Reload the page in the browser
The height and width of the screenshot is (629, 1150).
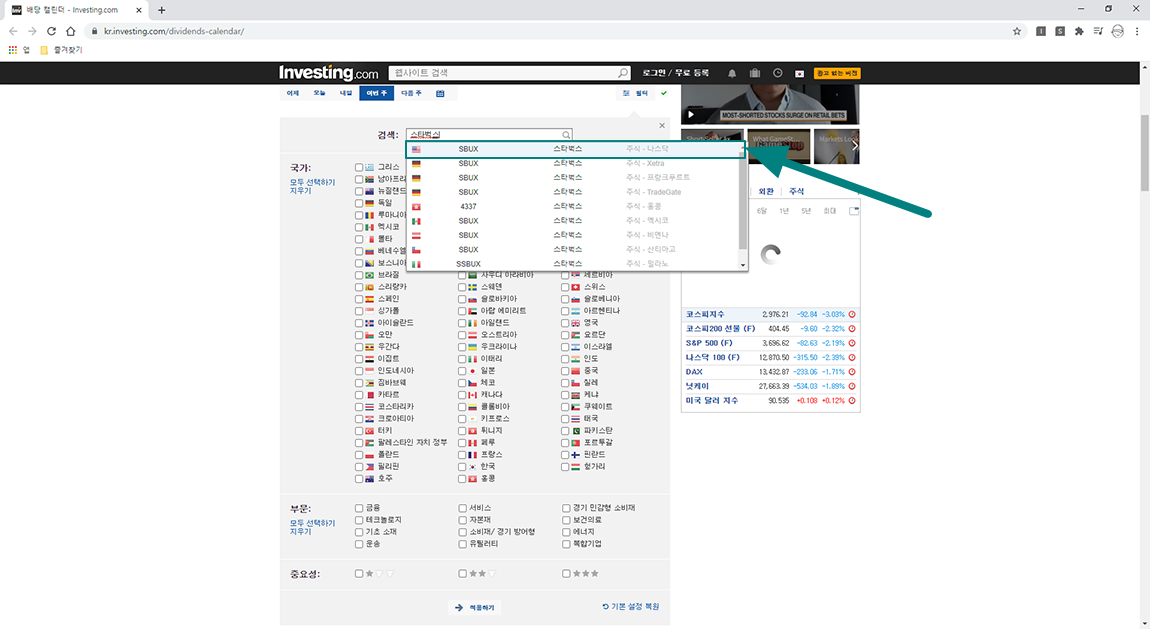(x=51, y=31)
